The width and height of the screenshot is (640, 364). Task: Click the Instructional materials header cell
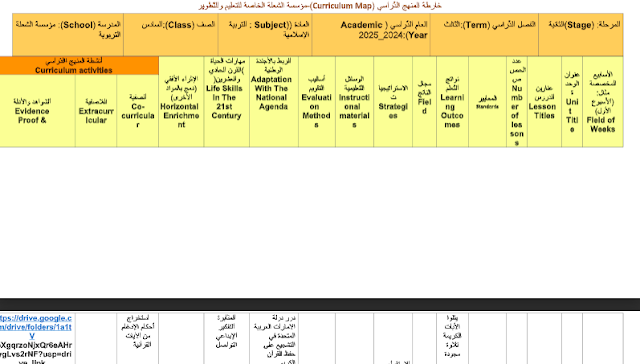[x=354, y=102]
